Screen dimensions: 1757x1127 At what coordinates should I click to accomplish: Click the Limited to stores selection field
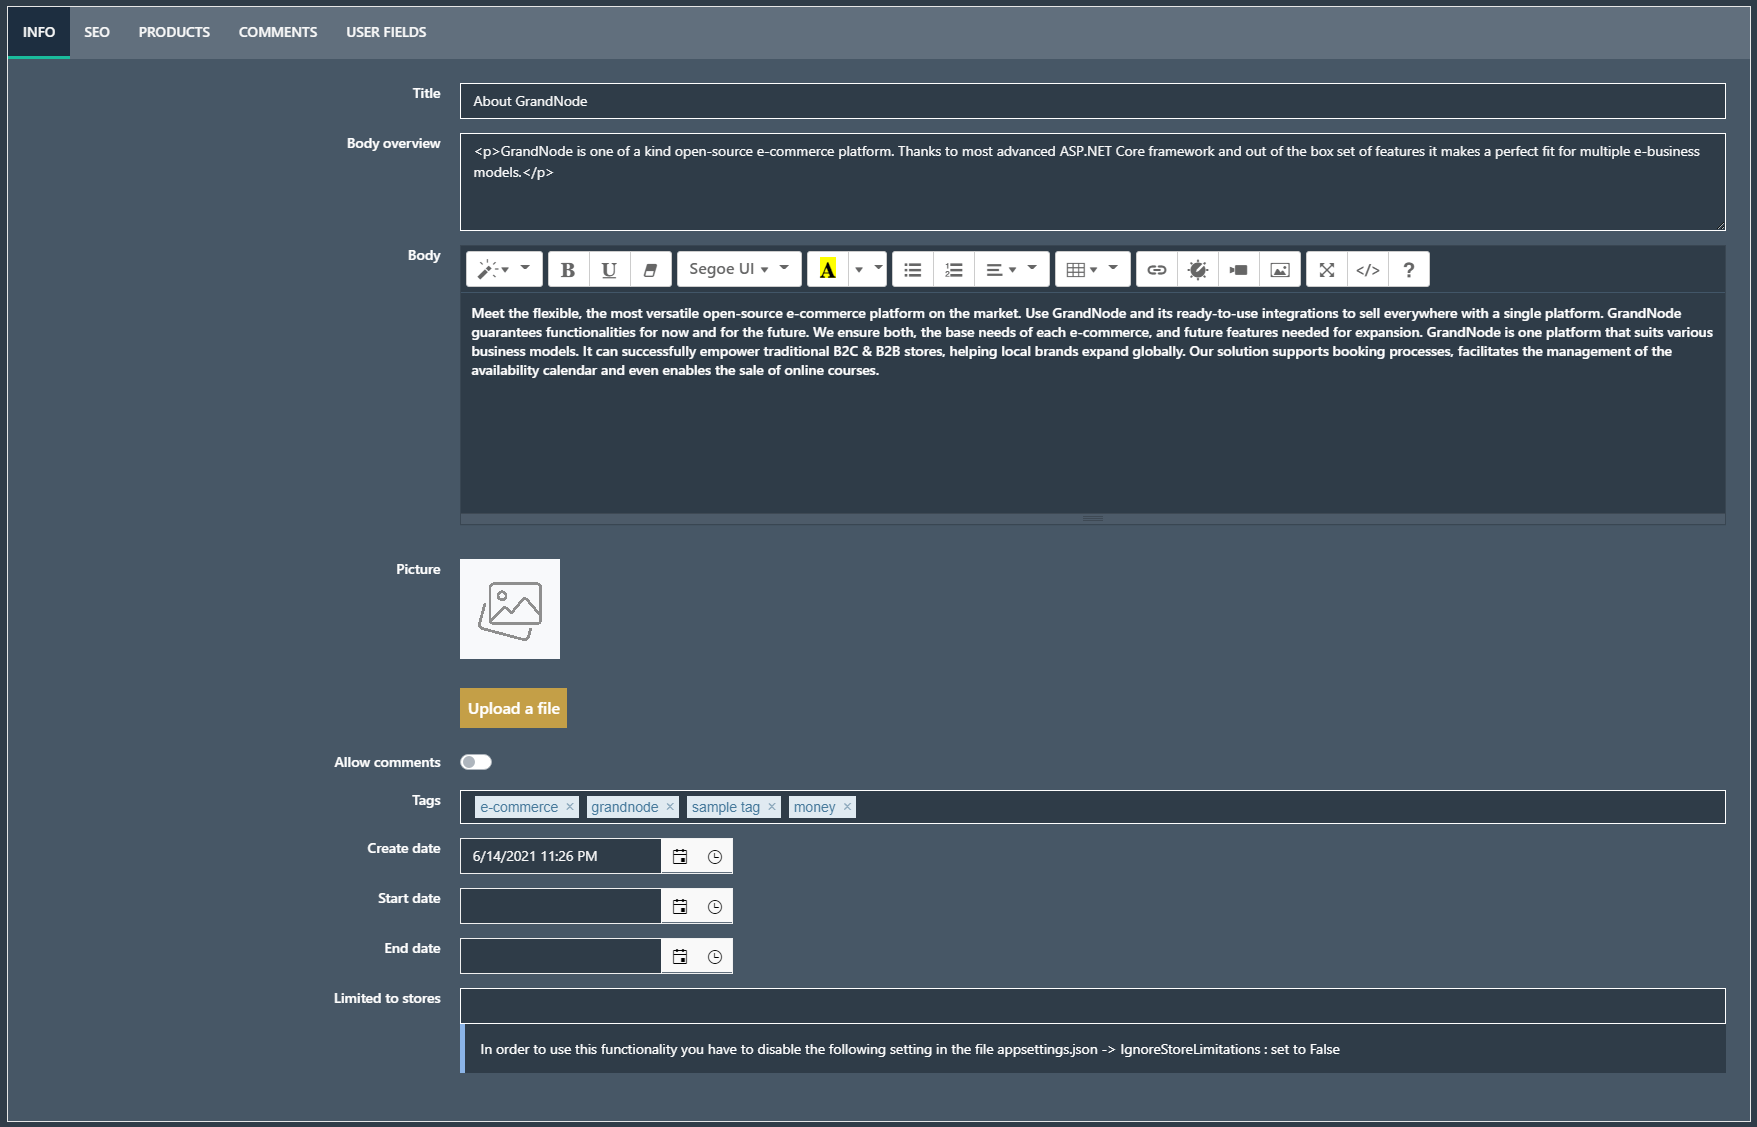click(1092, 1006)
